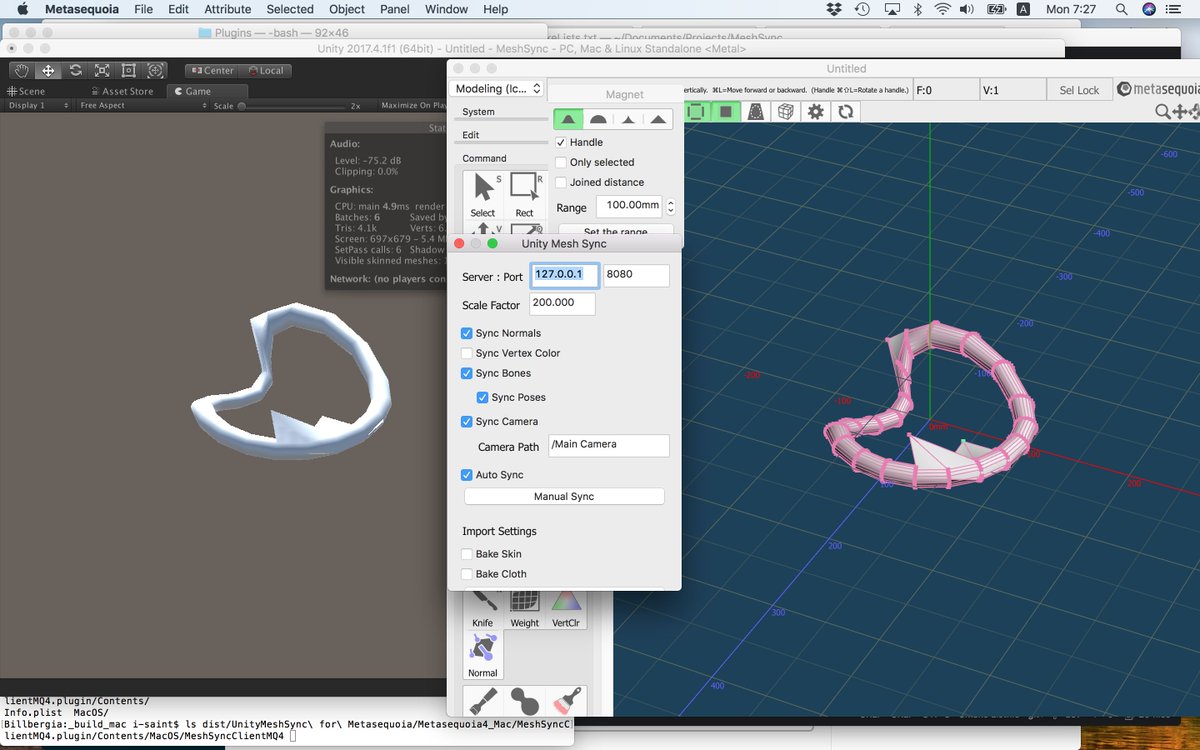Screen dimensions: 1200x750
Task: Switch to the Asset Store tab
Action: (121, 91)
